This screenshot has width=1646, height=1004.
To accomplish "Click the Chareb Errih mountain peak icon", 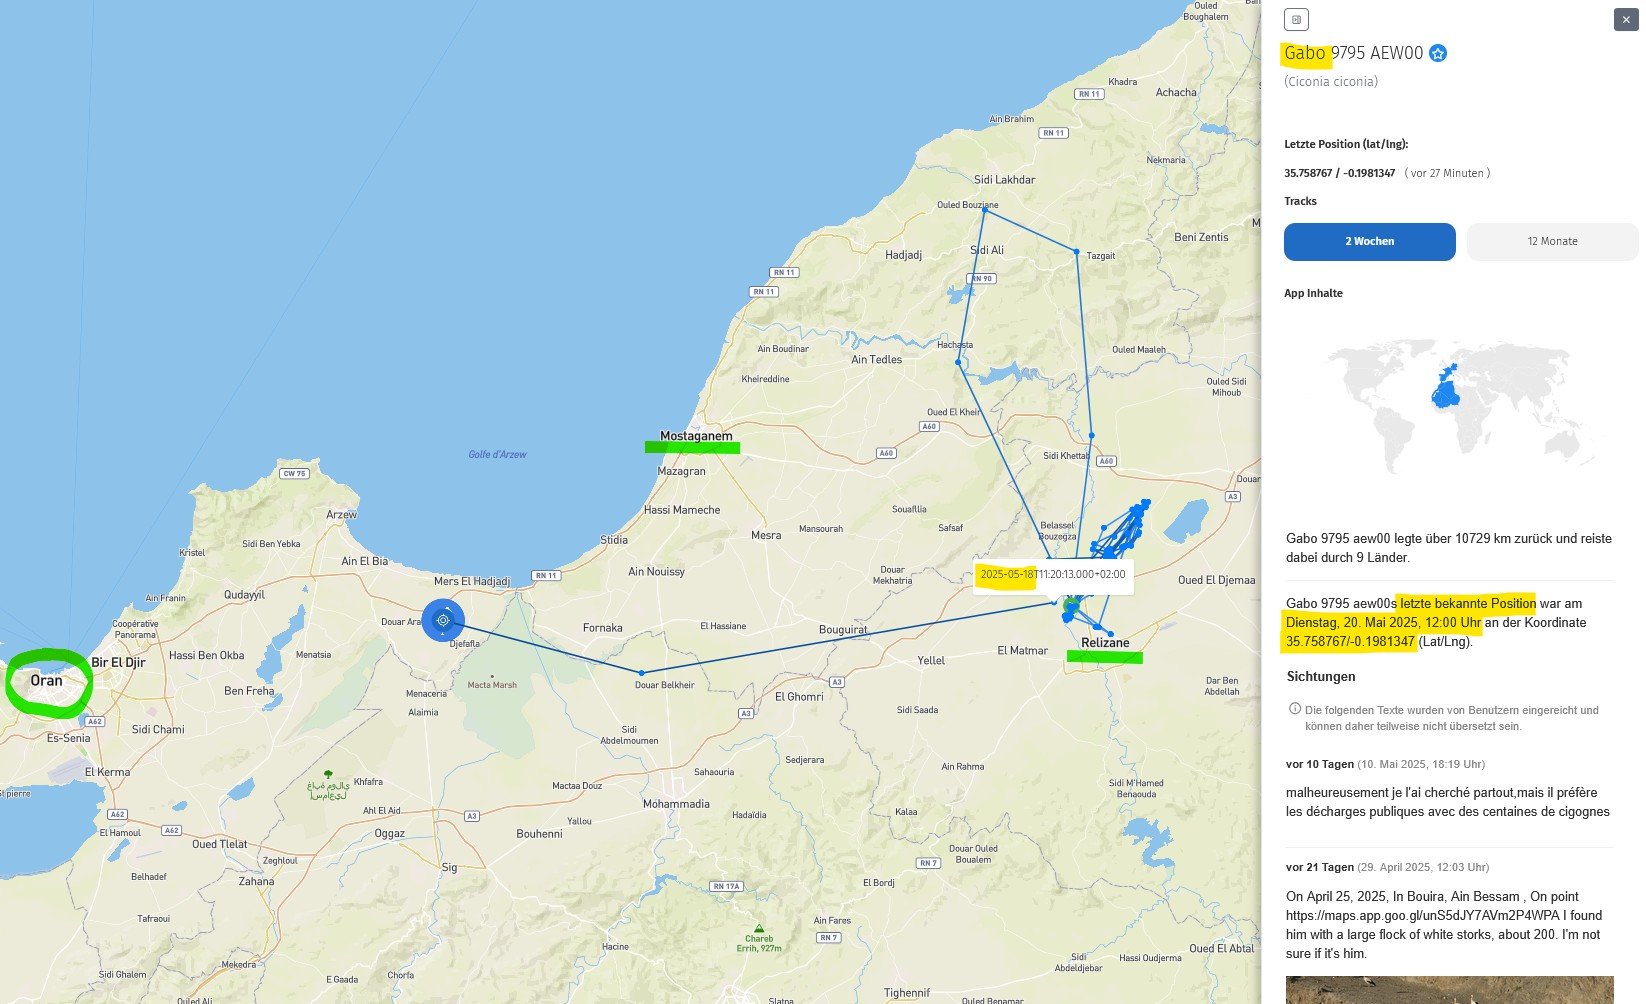I will (759, 928).
